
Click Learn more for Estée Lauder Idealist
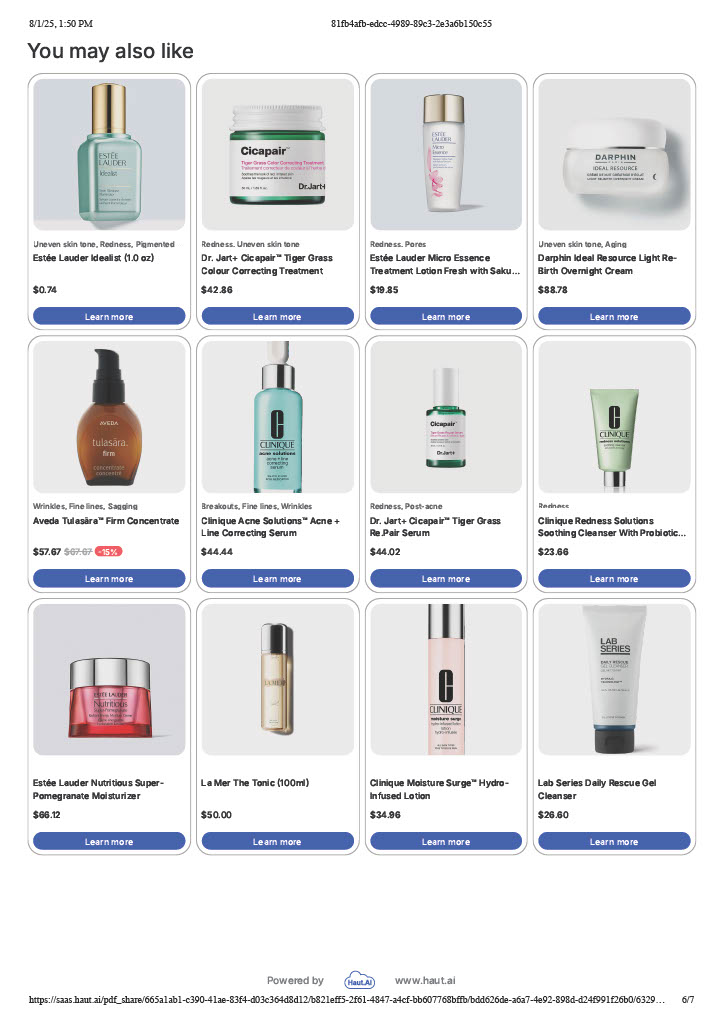point(109,316)
